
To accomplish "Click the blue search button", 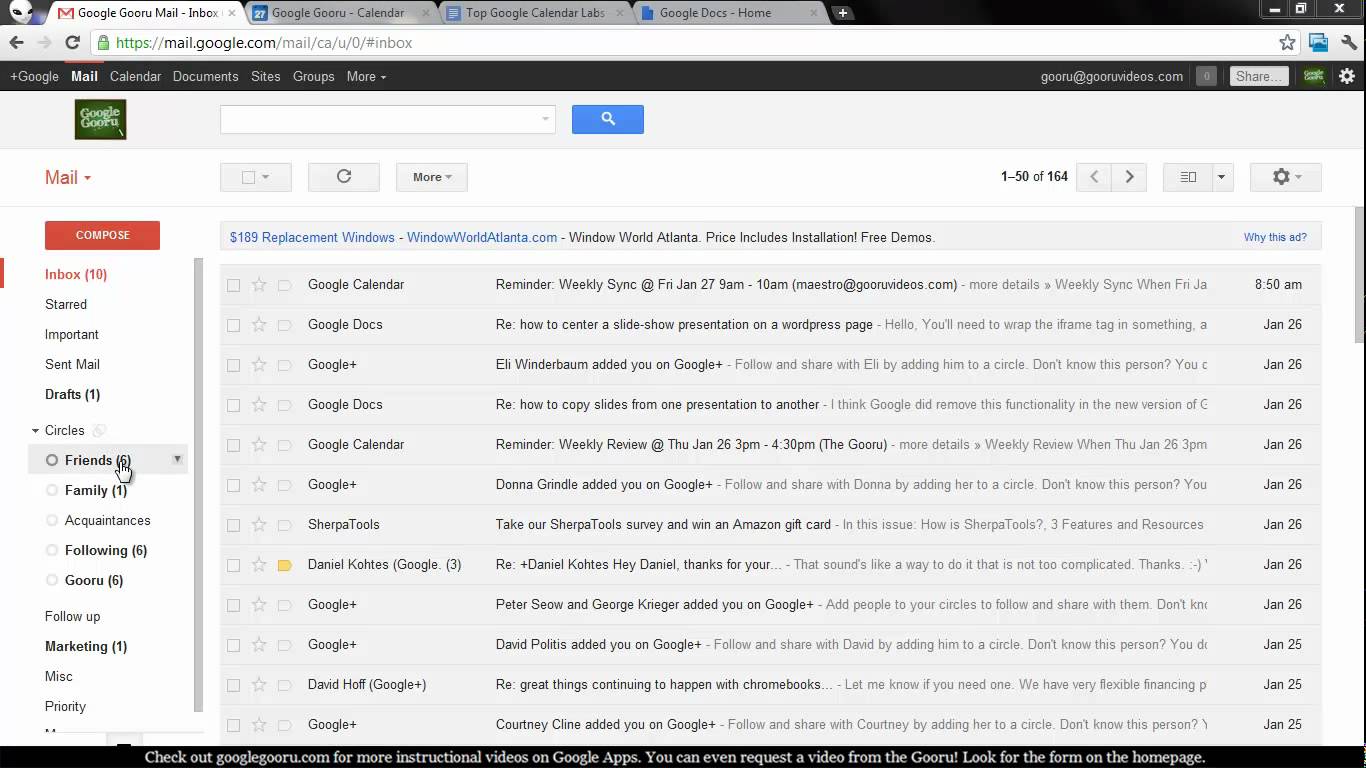I will coord(607,119).
